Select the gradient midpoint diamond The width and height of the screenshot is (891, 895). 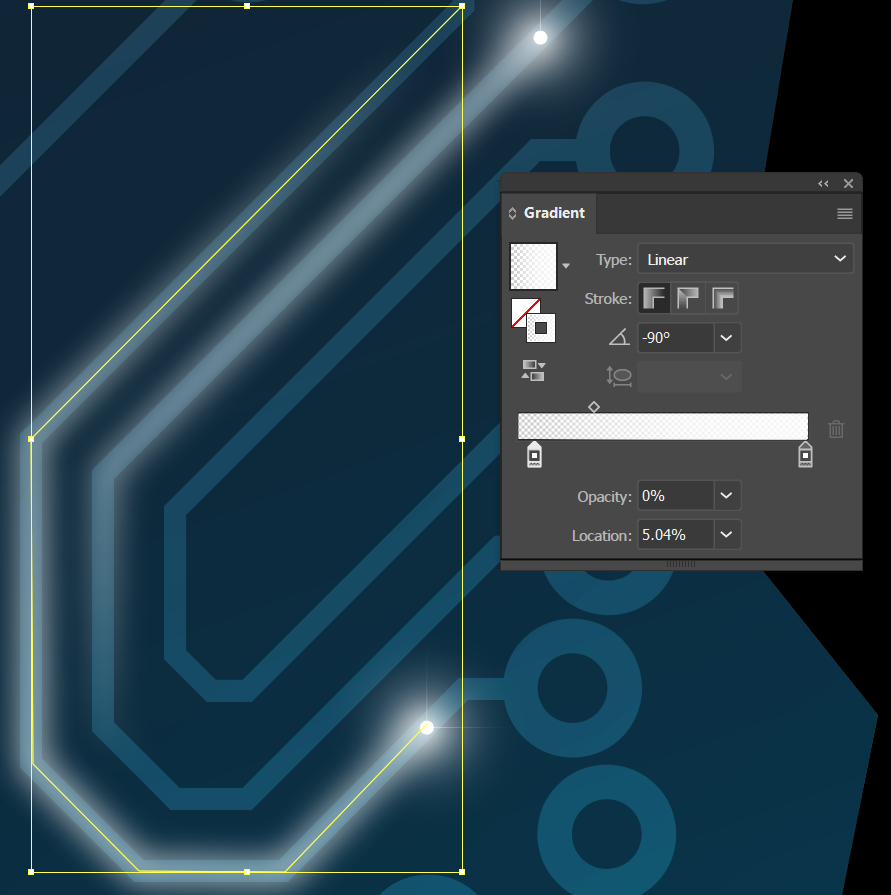click(x=594, y=407)
